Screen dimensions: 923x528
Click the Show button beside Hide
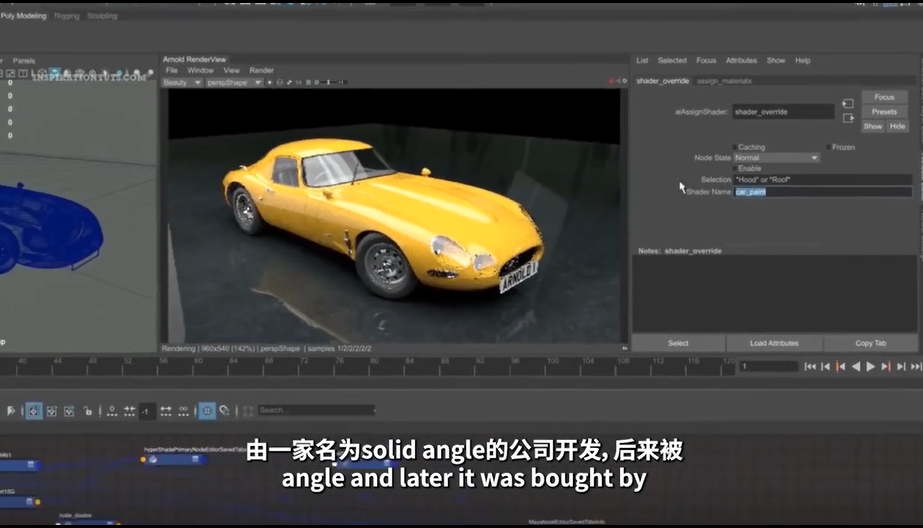pos(873,127)
